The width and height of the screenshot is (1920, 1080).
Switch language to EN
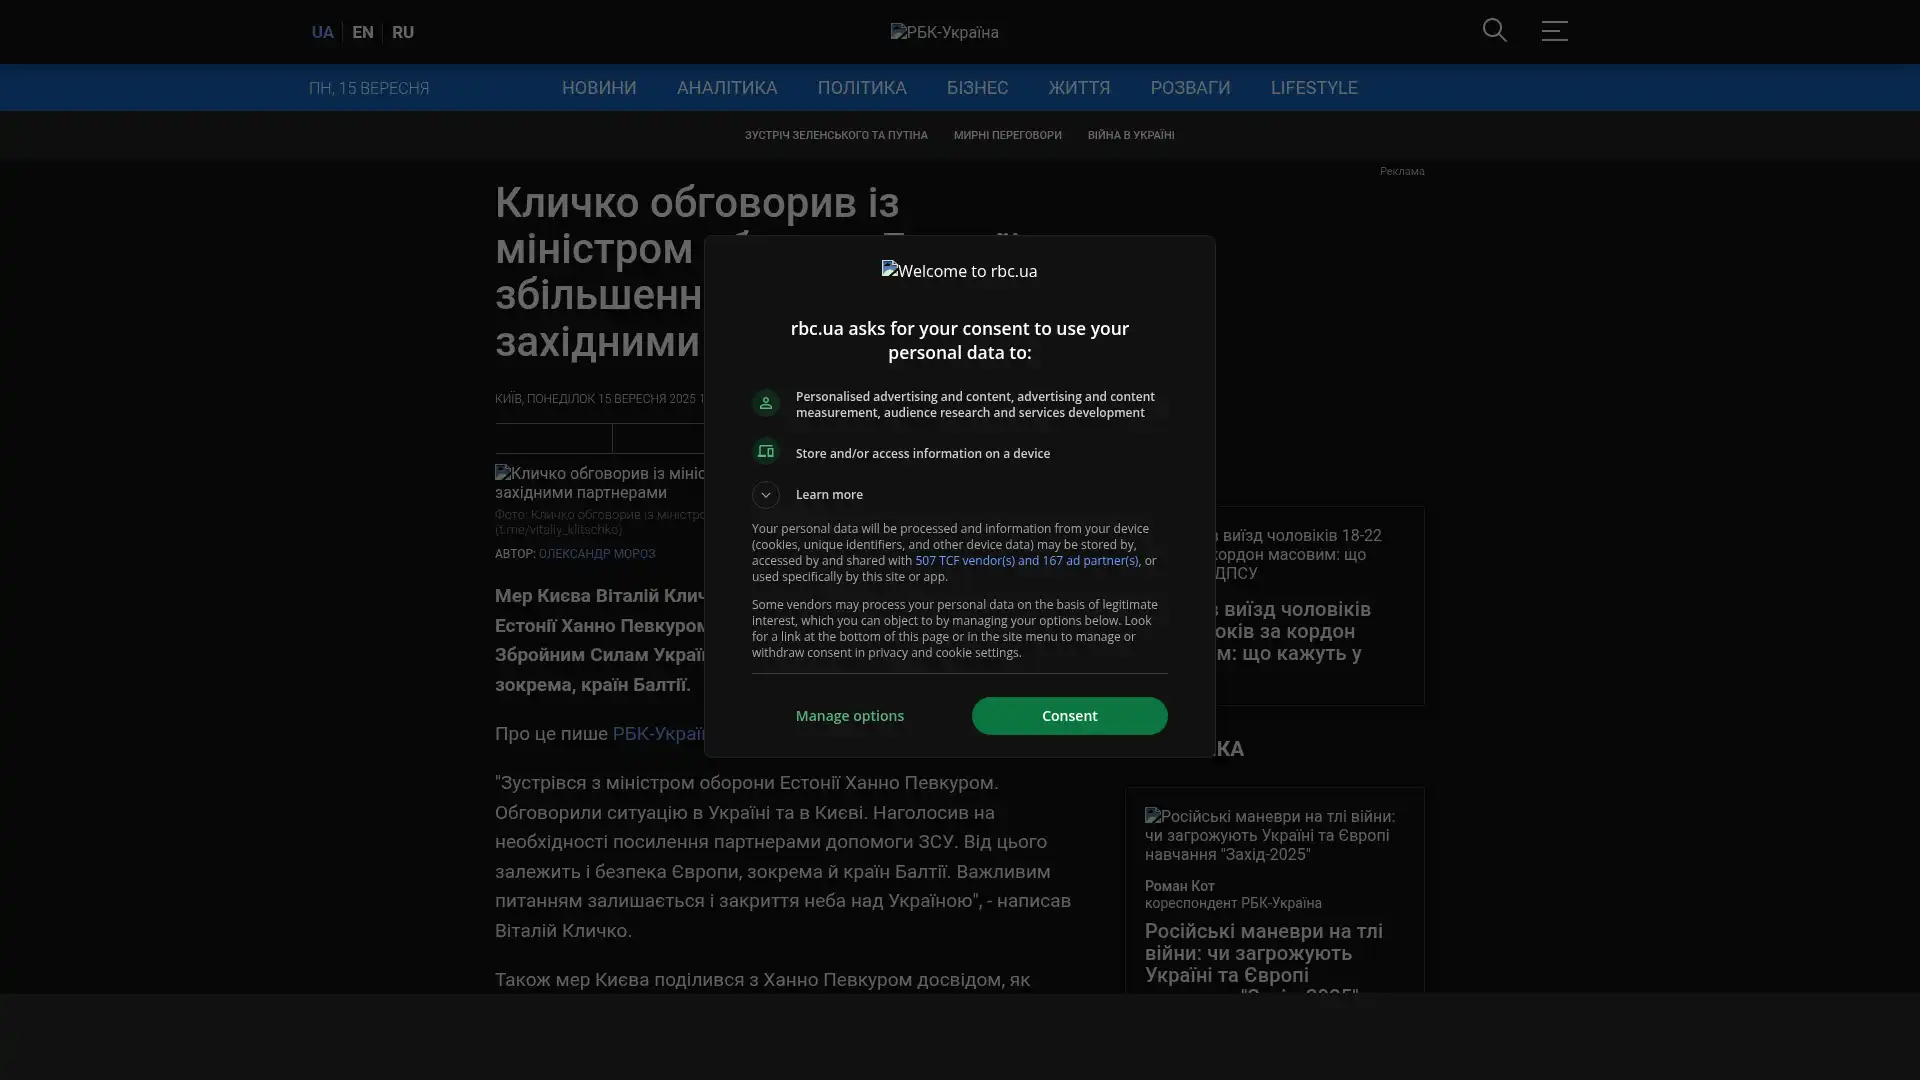[x=363, y=32]
